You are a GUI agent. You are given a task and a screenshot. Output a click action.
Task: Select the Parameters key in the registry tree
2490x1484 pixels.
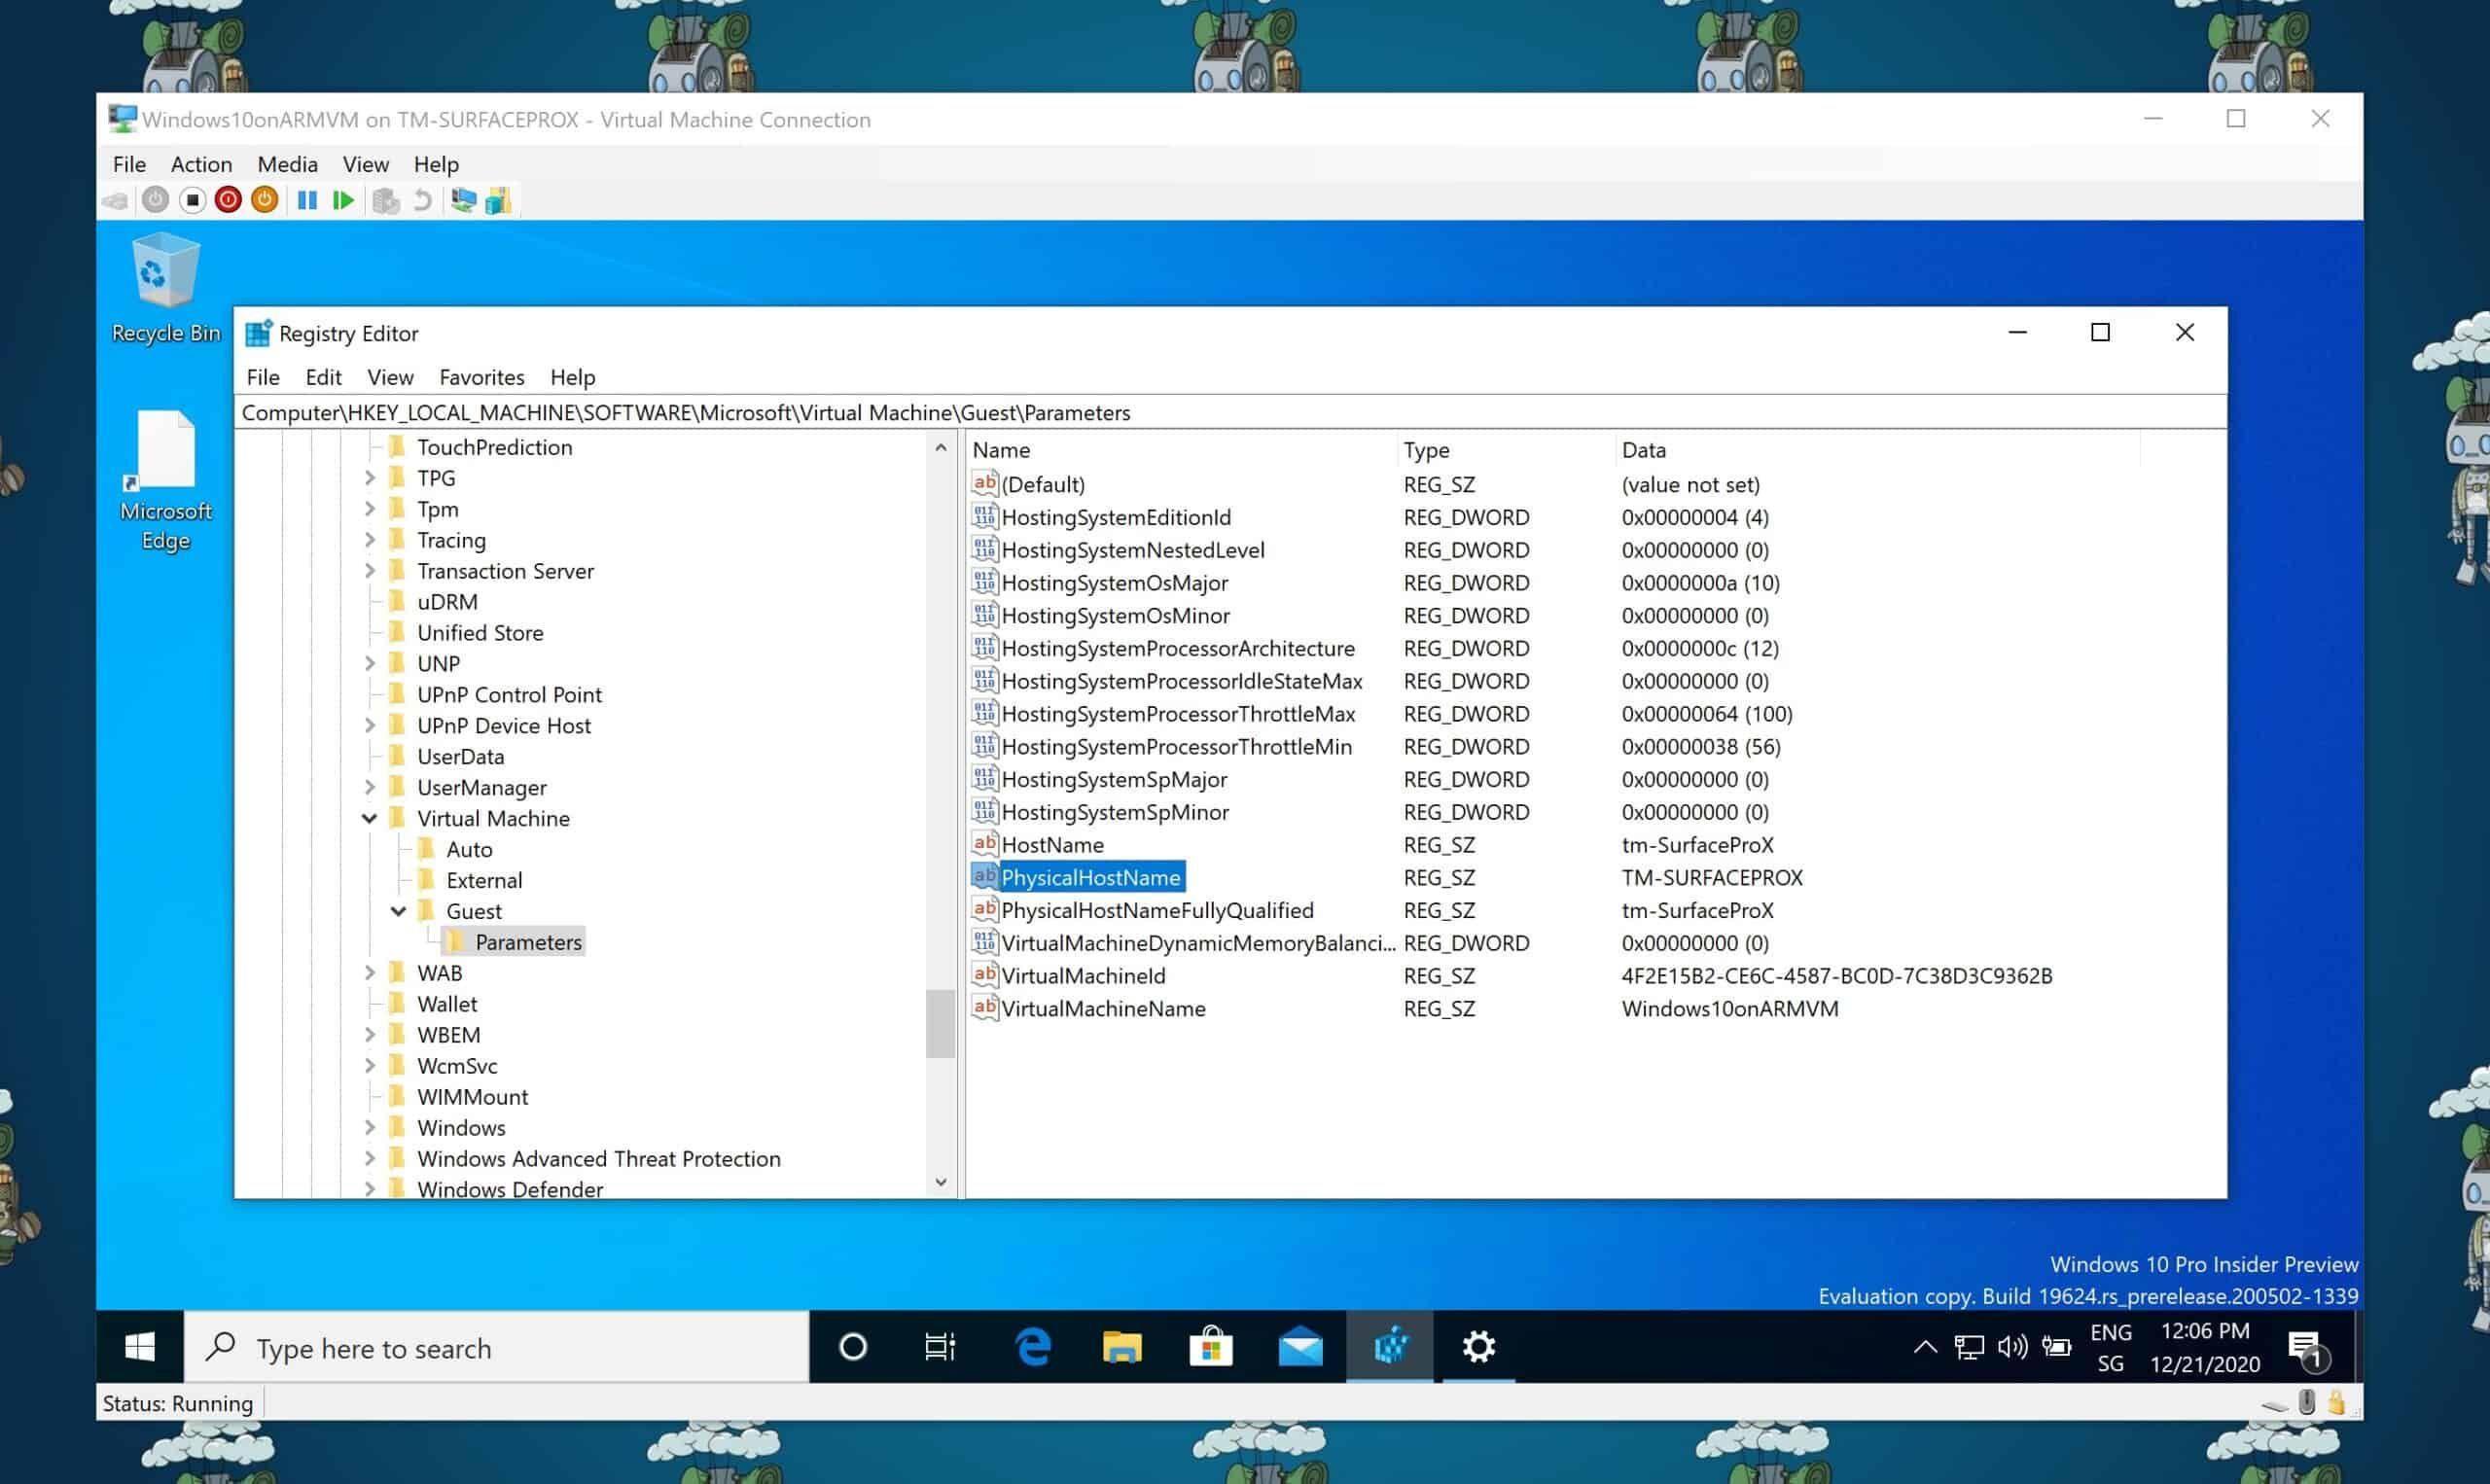[x=528, y=941]
